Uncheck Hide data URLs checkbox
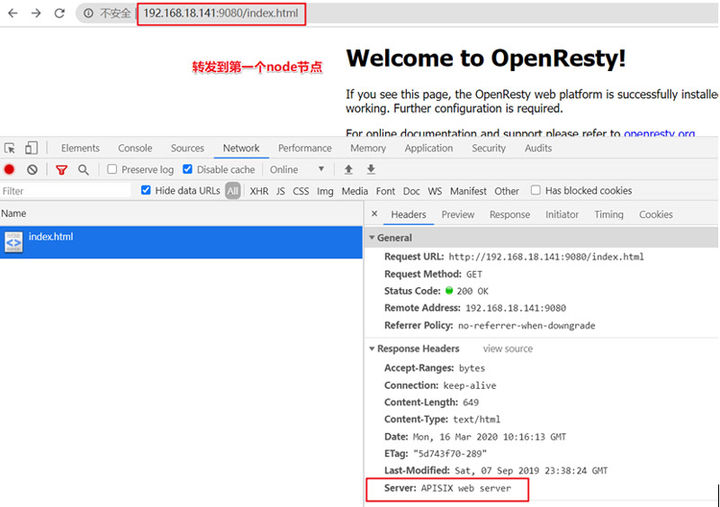Viewport: 720px width, 507px height. point(146,190)
